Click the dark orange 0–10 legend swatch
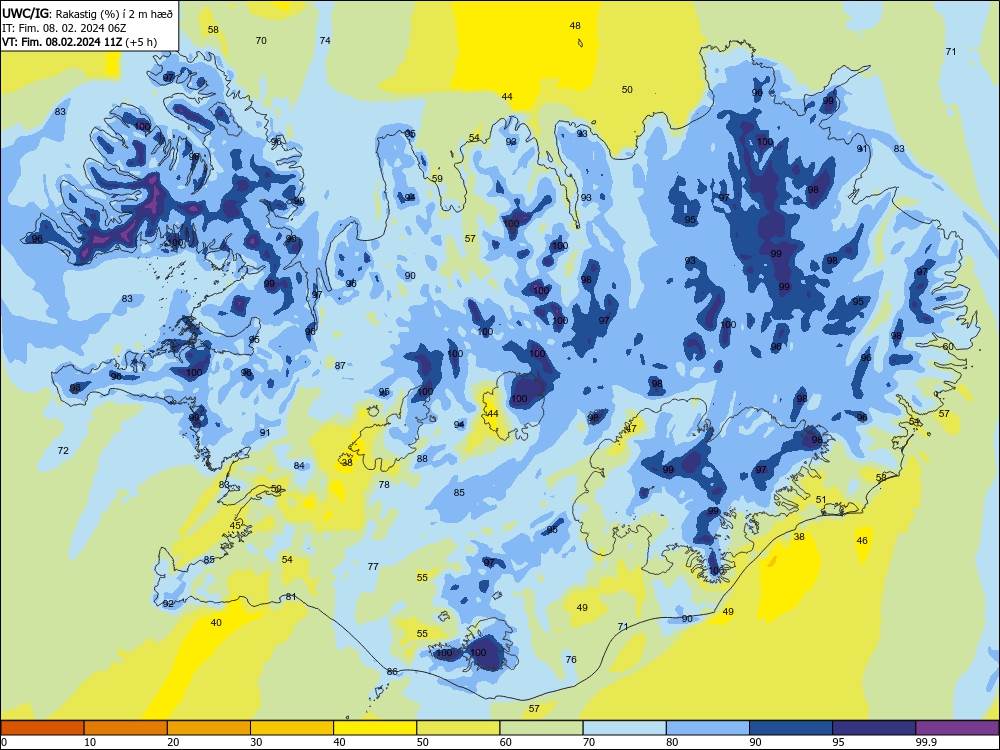1000x750 pixels. coord(42,728)
